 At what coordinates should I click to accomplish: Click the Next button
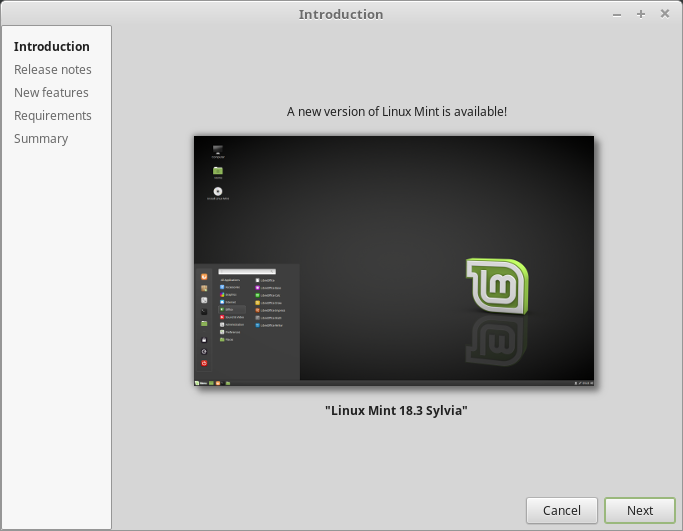coord(640,510)
